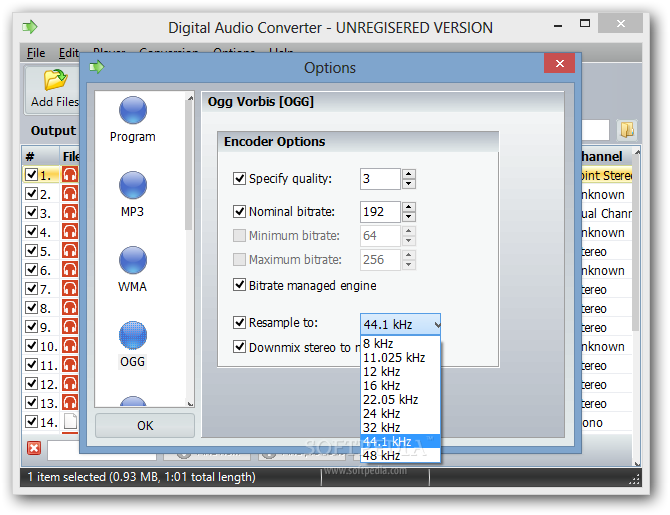The width and height of the screenshot is (670, 515).
Task: Click OK button in Options dialog
Action: pos(145,425)
